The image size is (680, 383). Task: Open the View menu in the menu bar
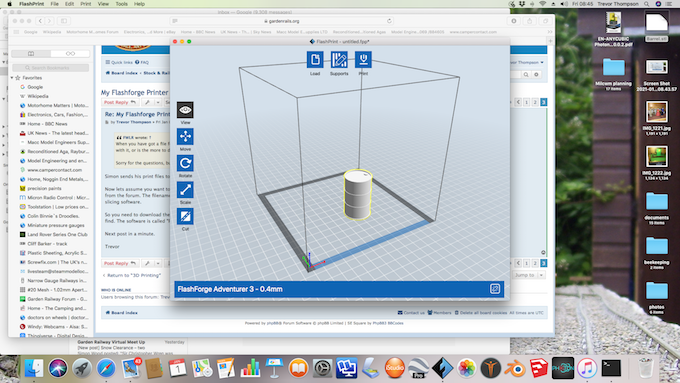pos(103,4)
